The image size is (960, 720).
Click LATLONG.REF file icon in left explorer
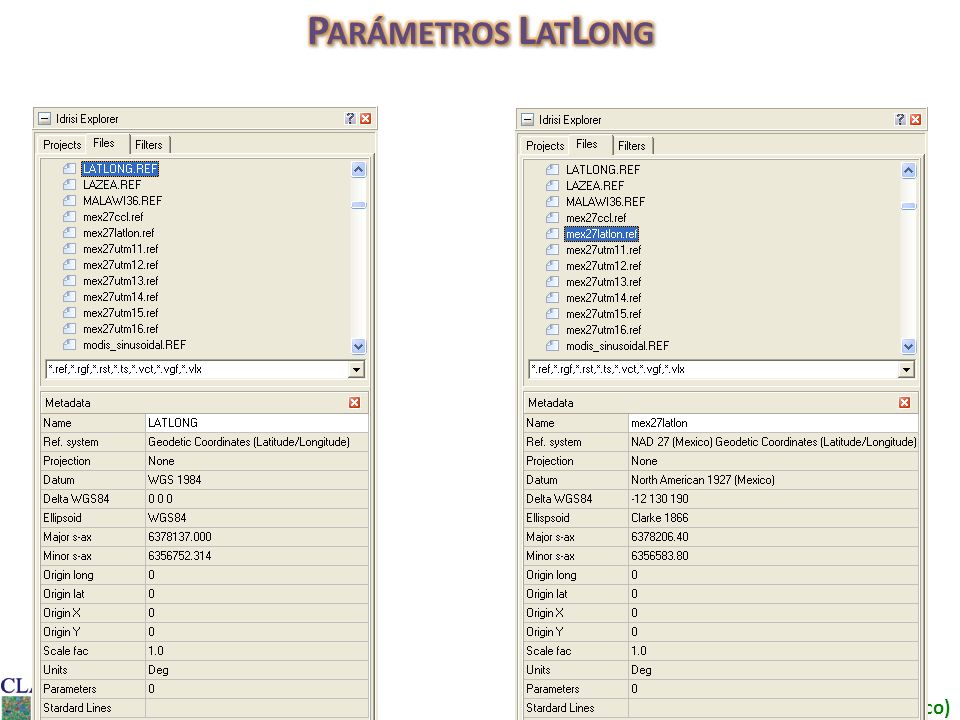(x=70, y=168)
